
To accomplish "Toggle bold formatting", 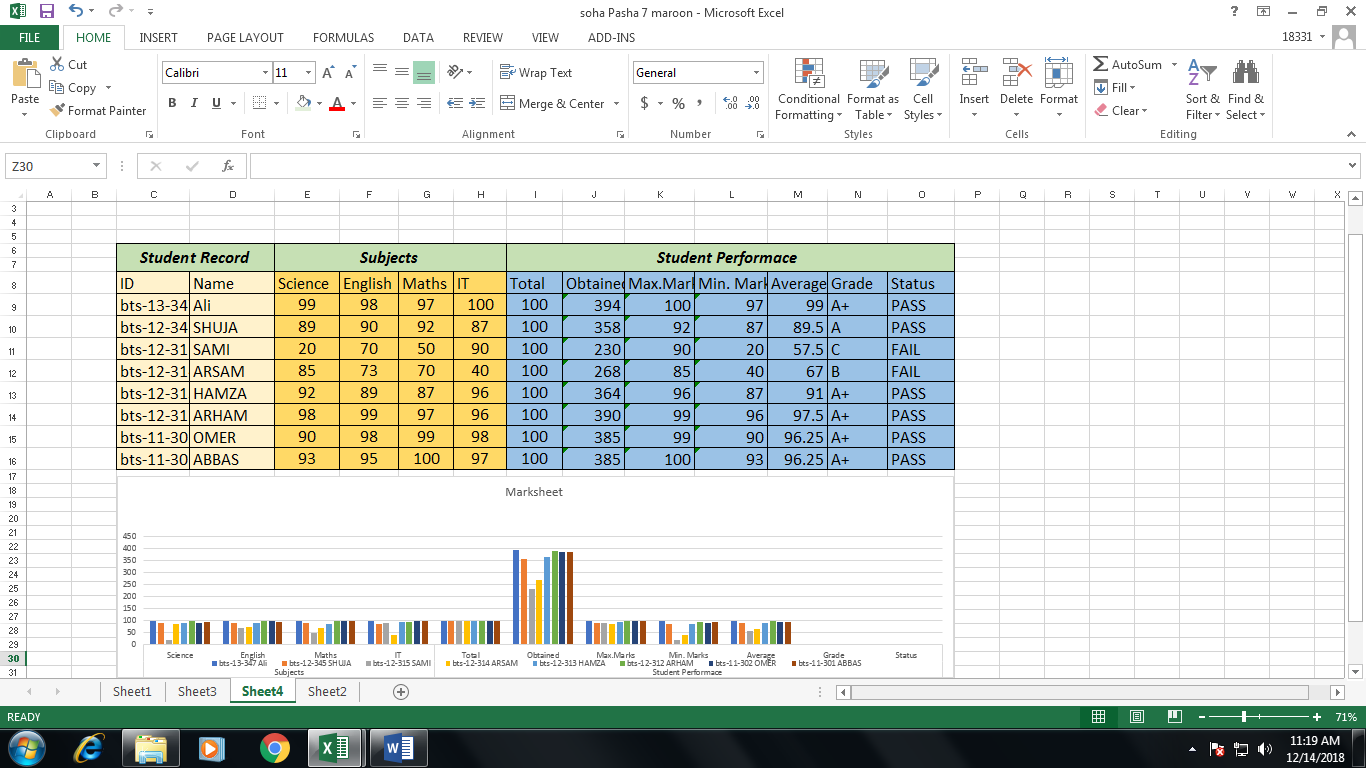I will [171, 103].
